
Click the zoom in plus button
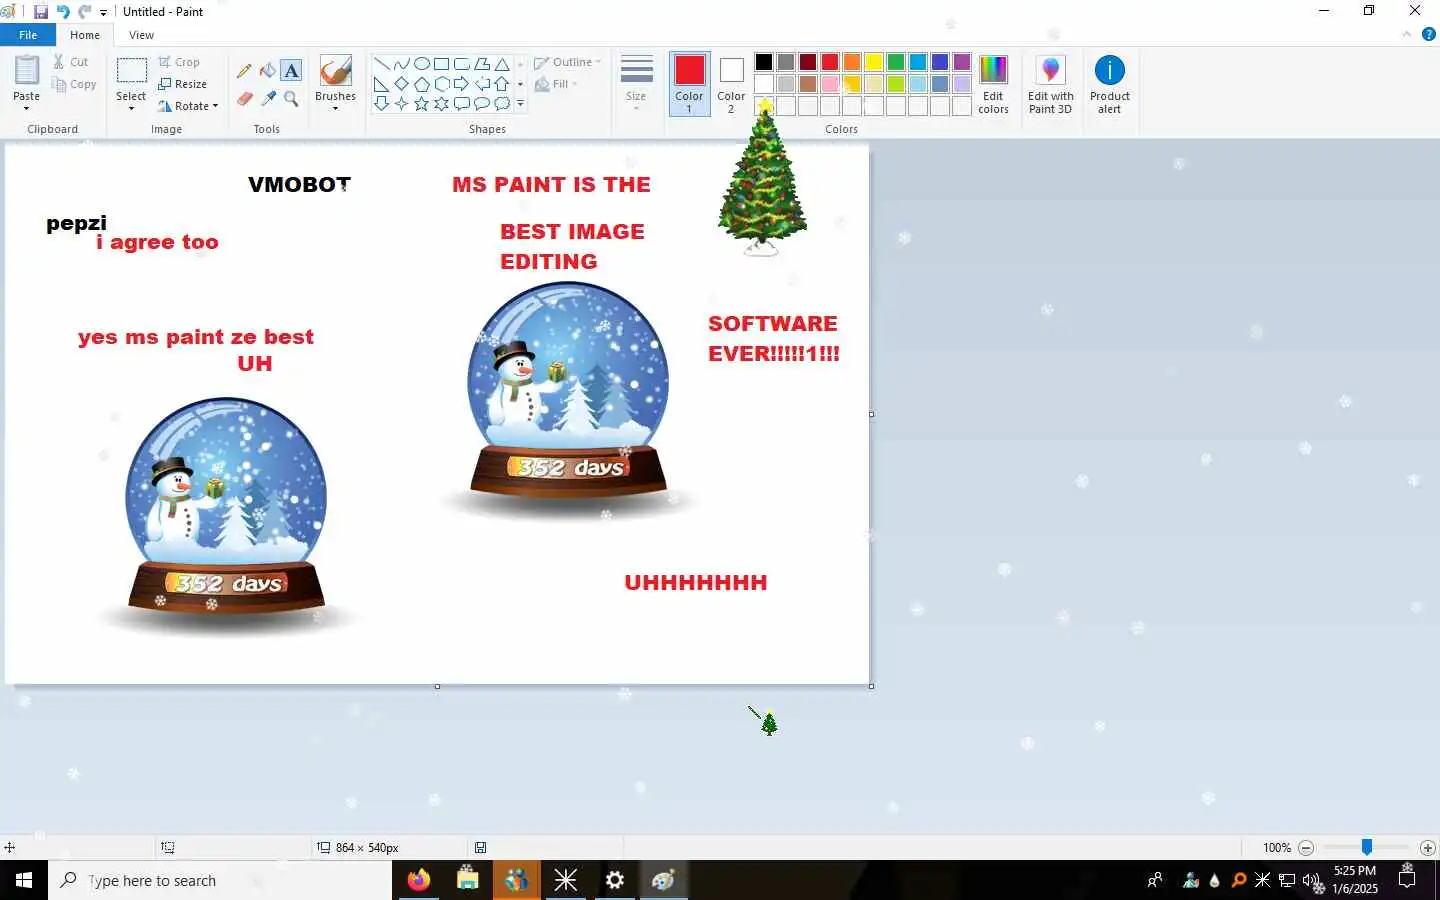tap(1427, 848)
